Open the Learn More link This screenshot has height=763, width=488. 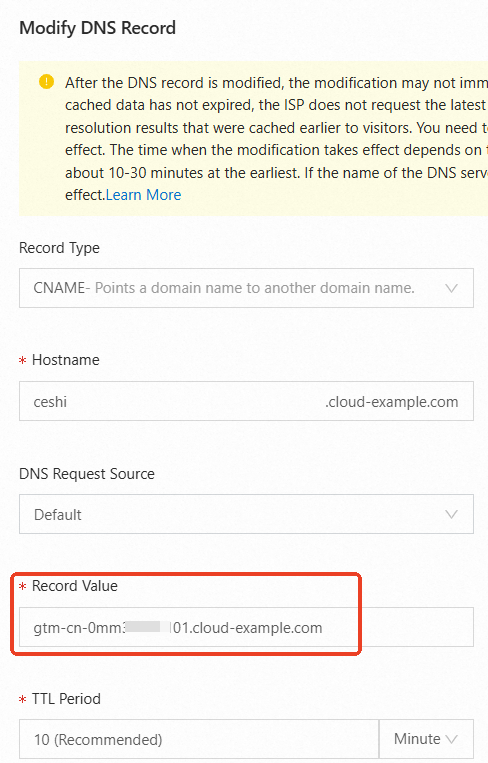click(144, 195)
